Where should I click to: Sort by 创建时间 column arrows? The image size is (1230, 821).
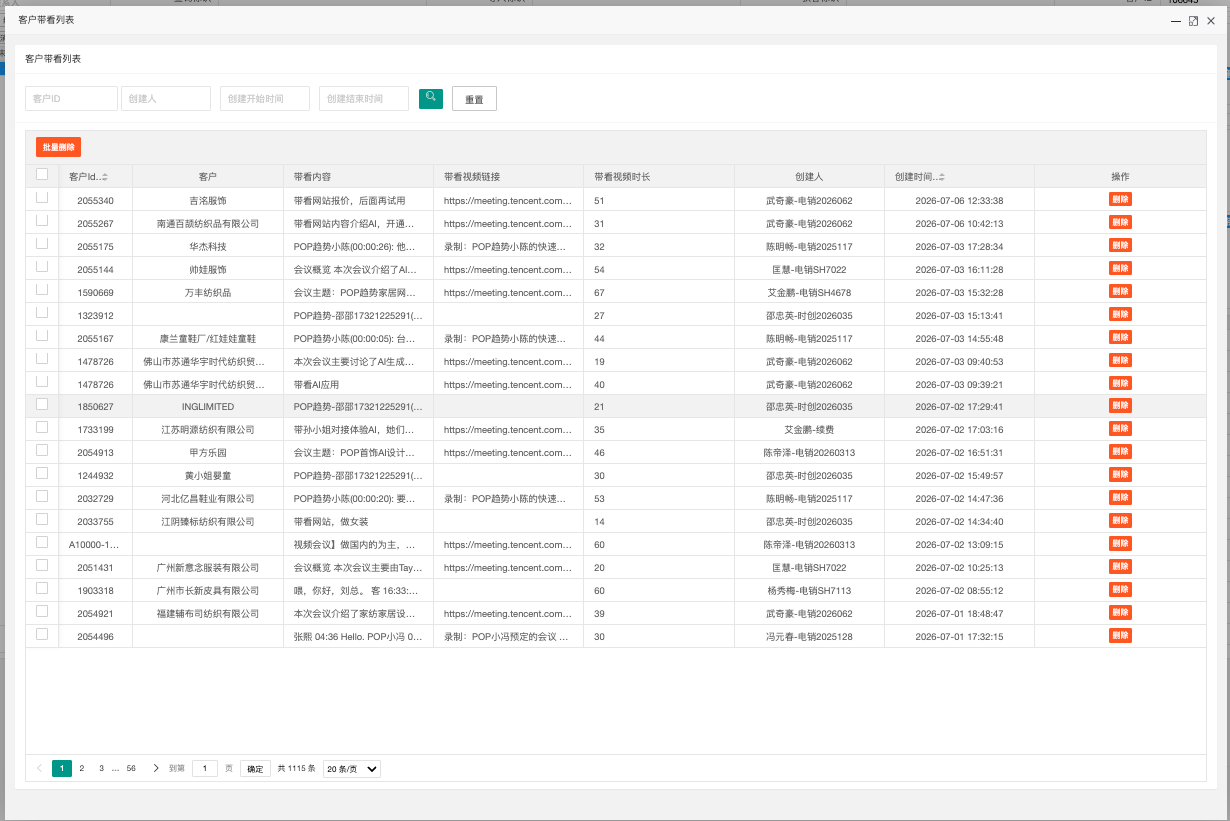click(942, 177)
